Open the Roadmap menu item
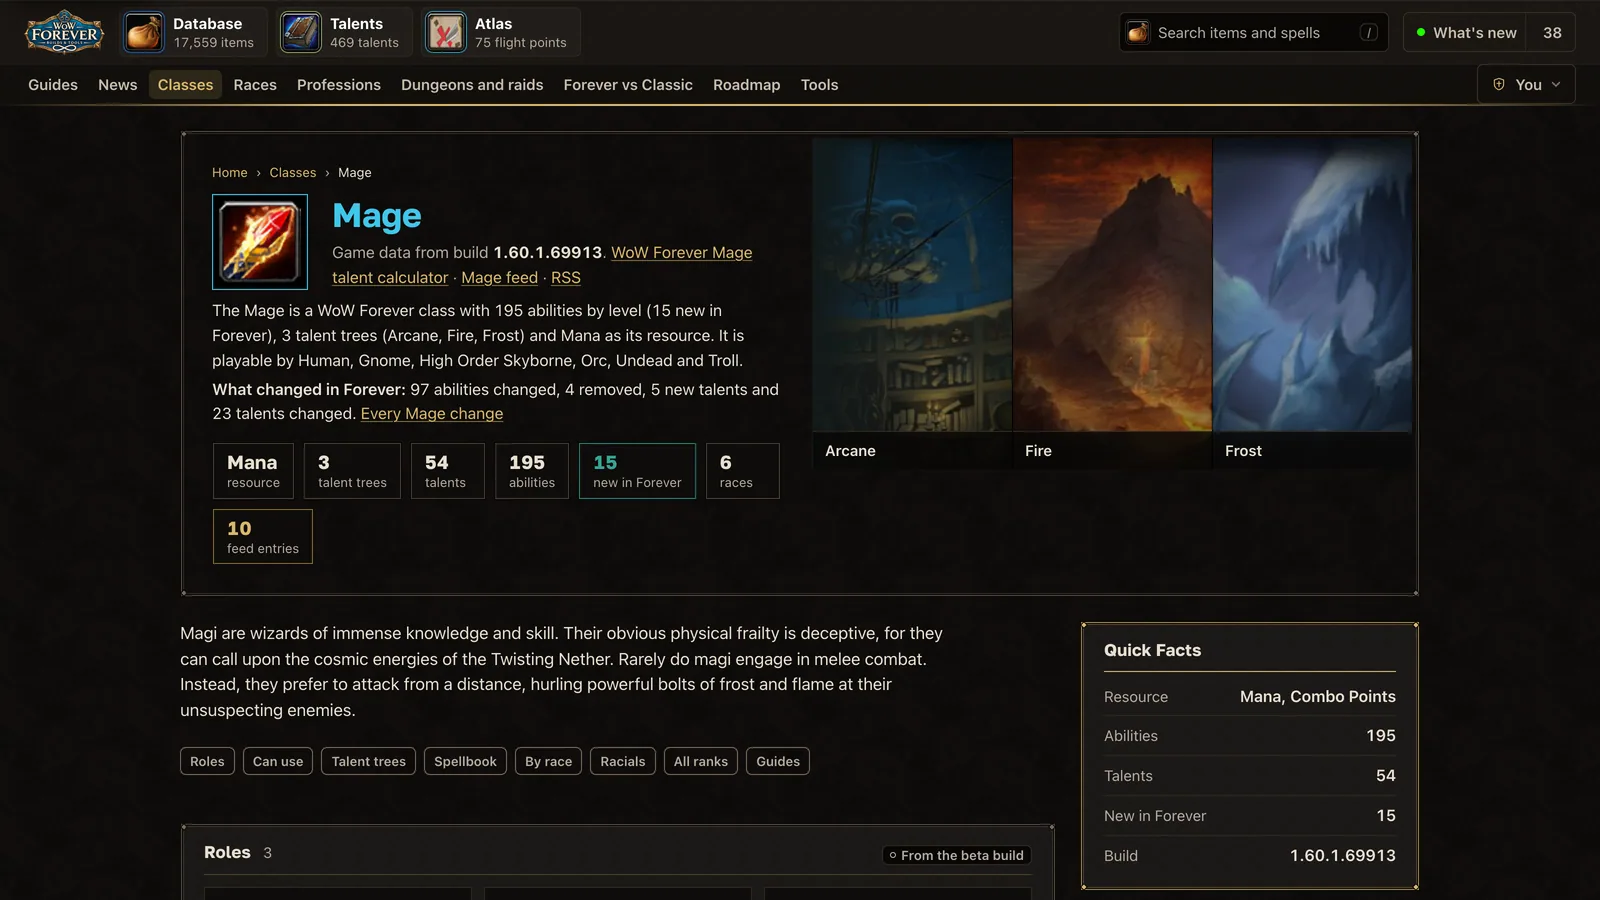Viewport: 1600px width, 900px height. point(746,85)
